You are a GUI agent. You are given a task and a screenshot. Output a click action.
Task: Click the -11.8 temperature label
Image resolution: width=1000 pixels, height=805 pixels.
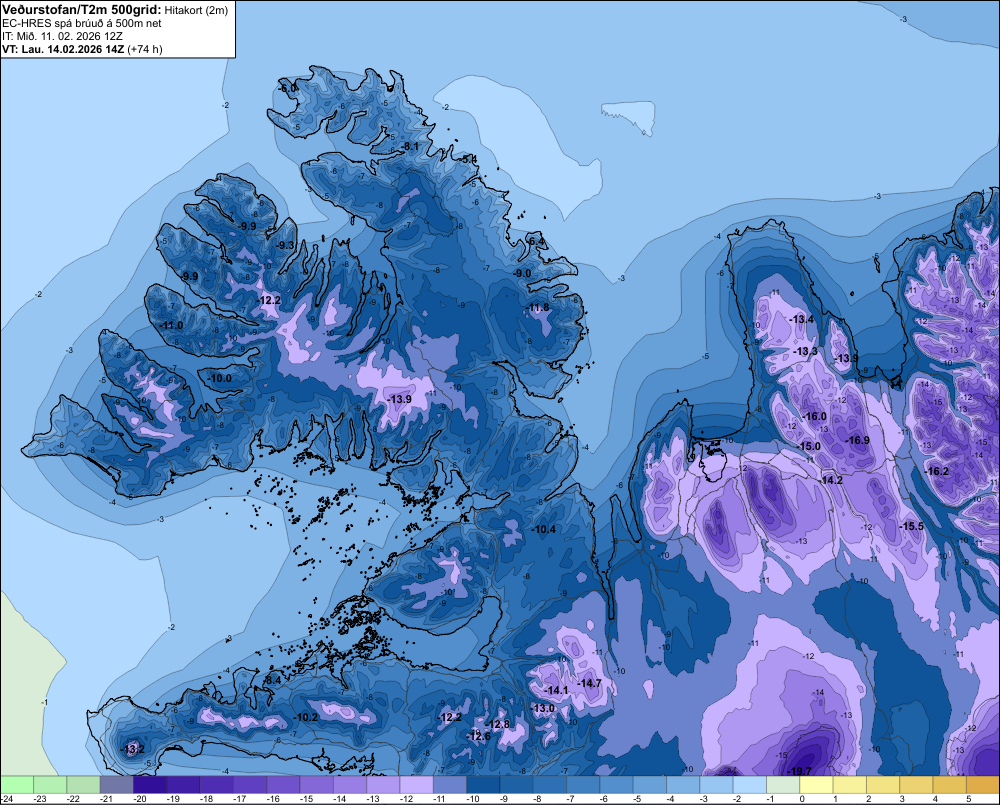click(538, 307)
